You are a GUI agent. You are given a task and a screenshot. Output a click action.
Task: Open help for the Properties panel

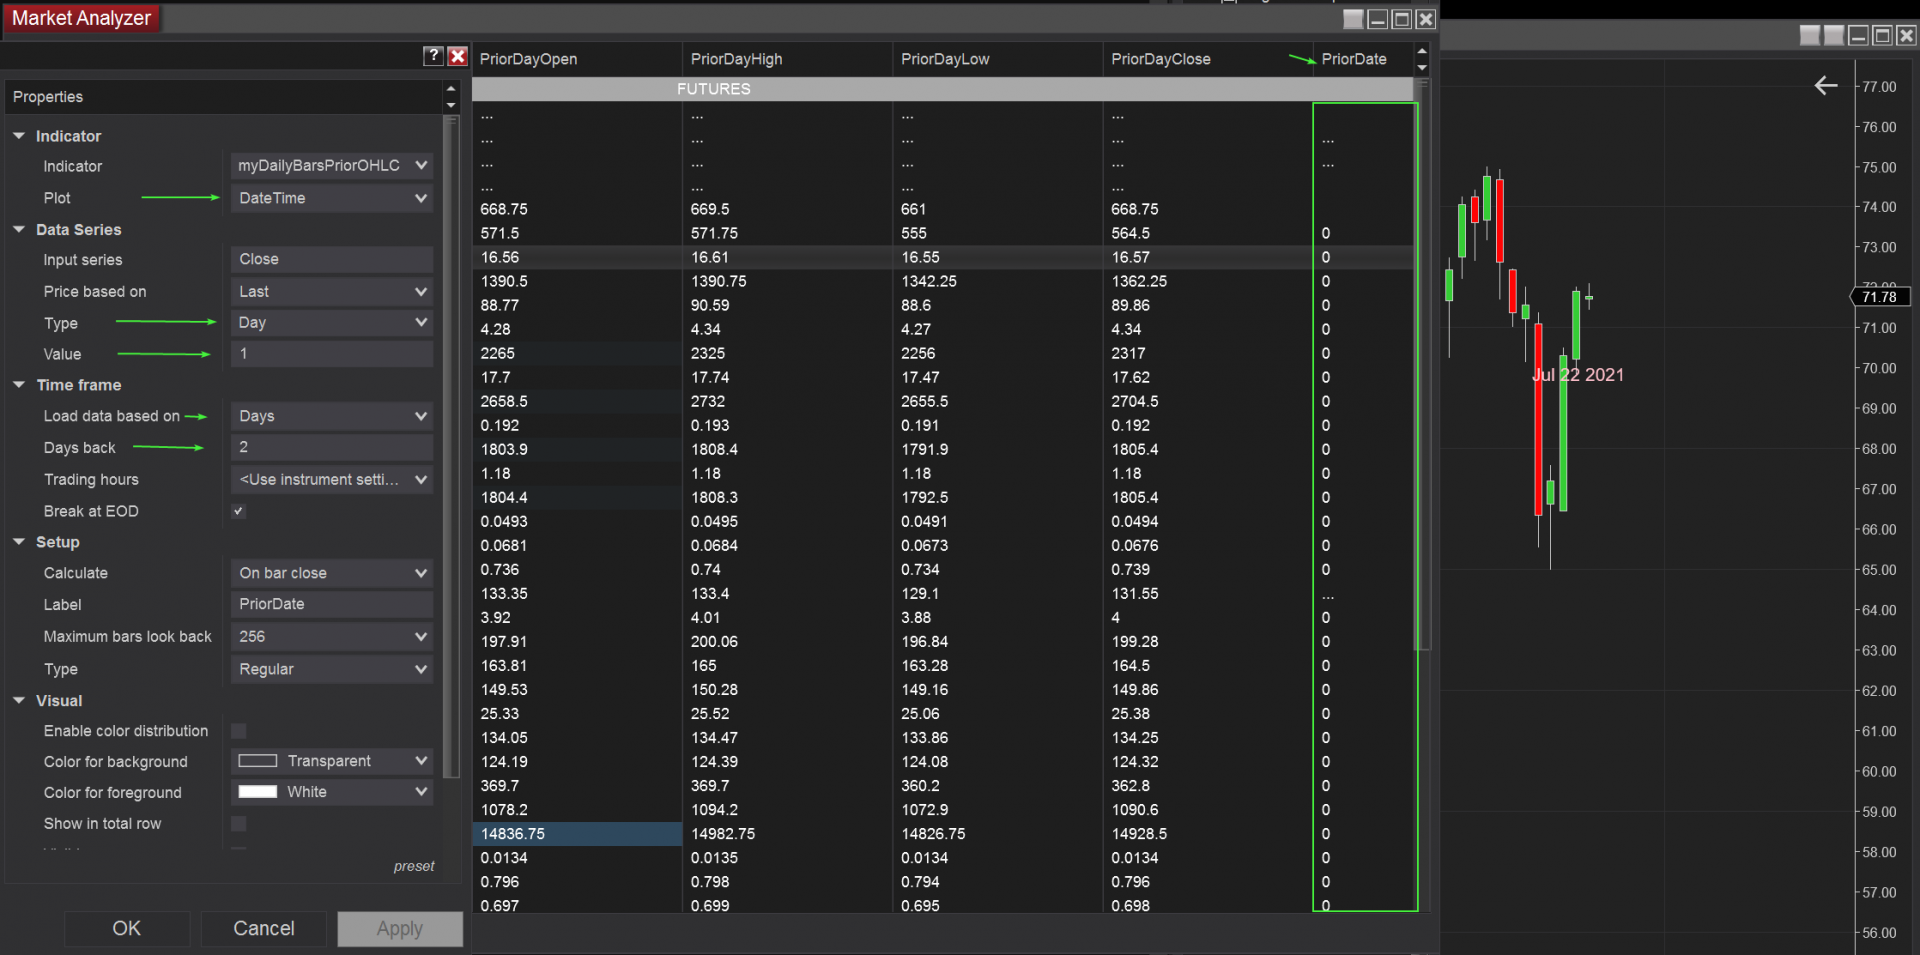coord(433,56)
